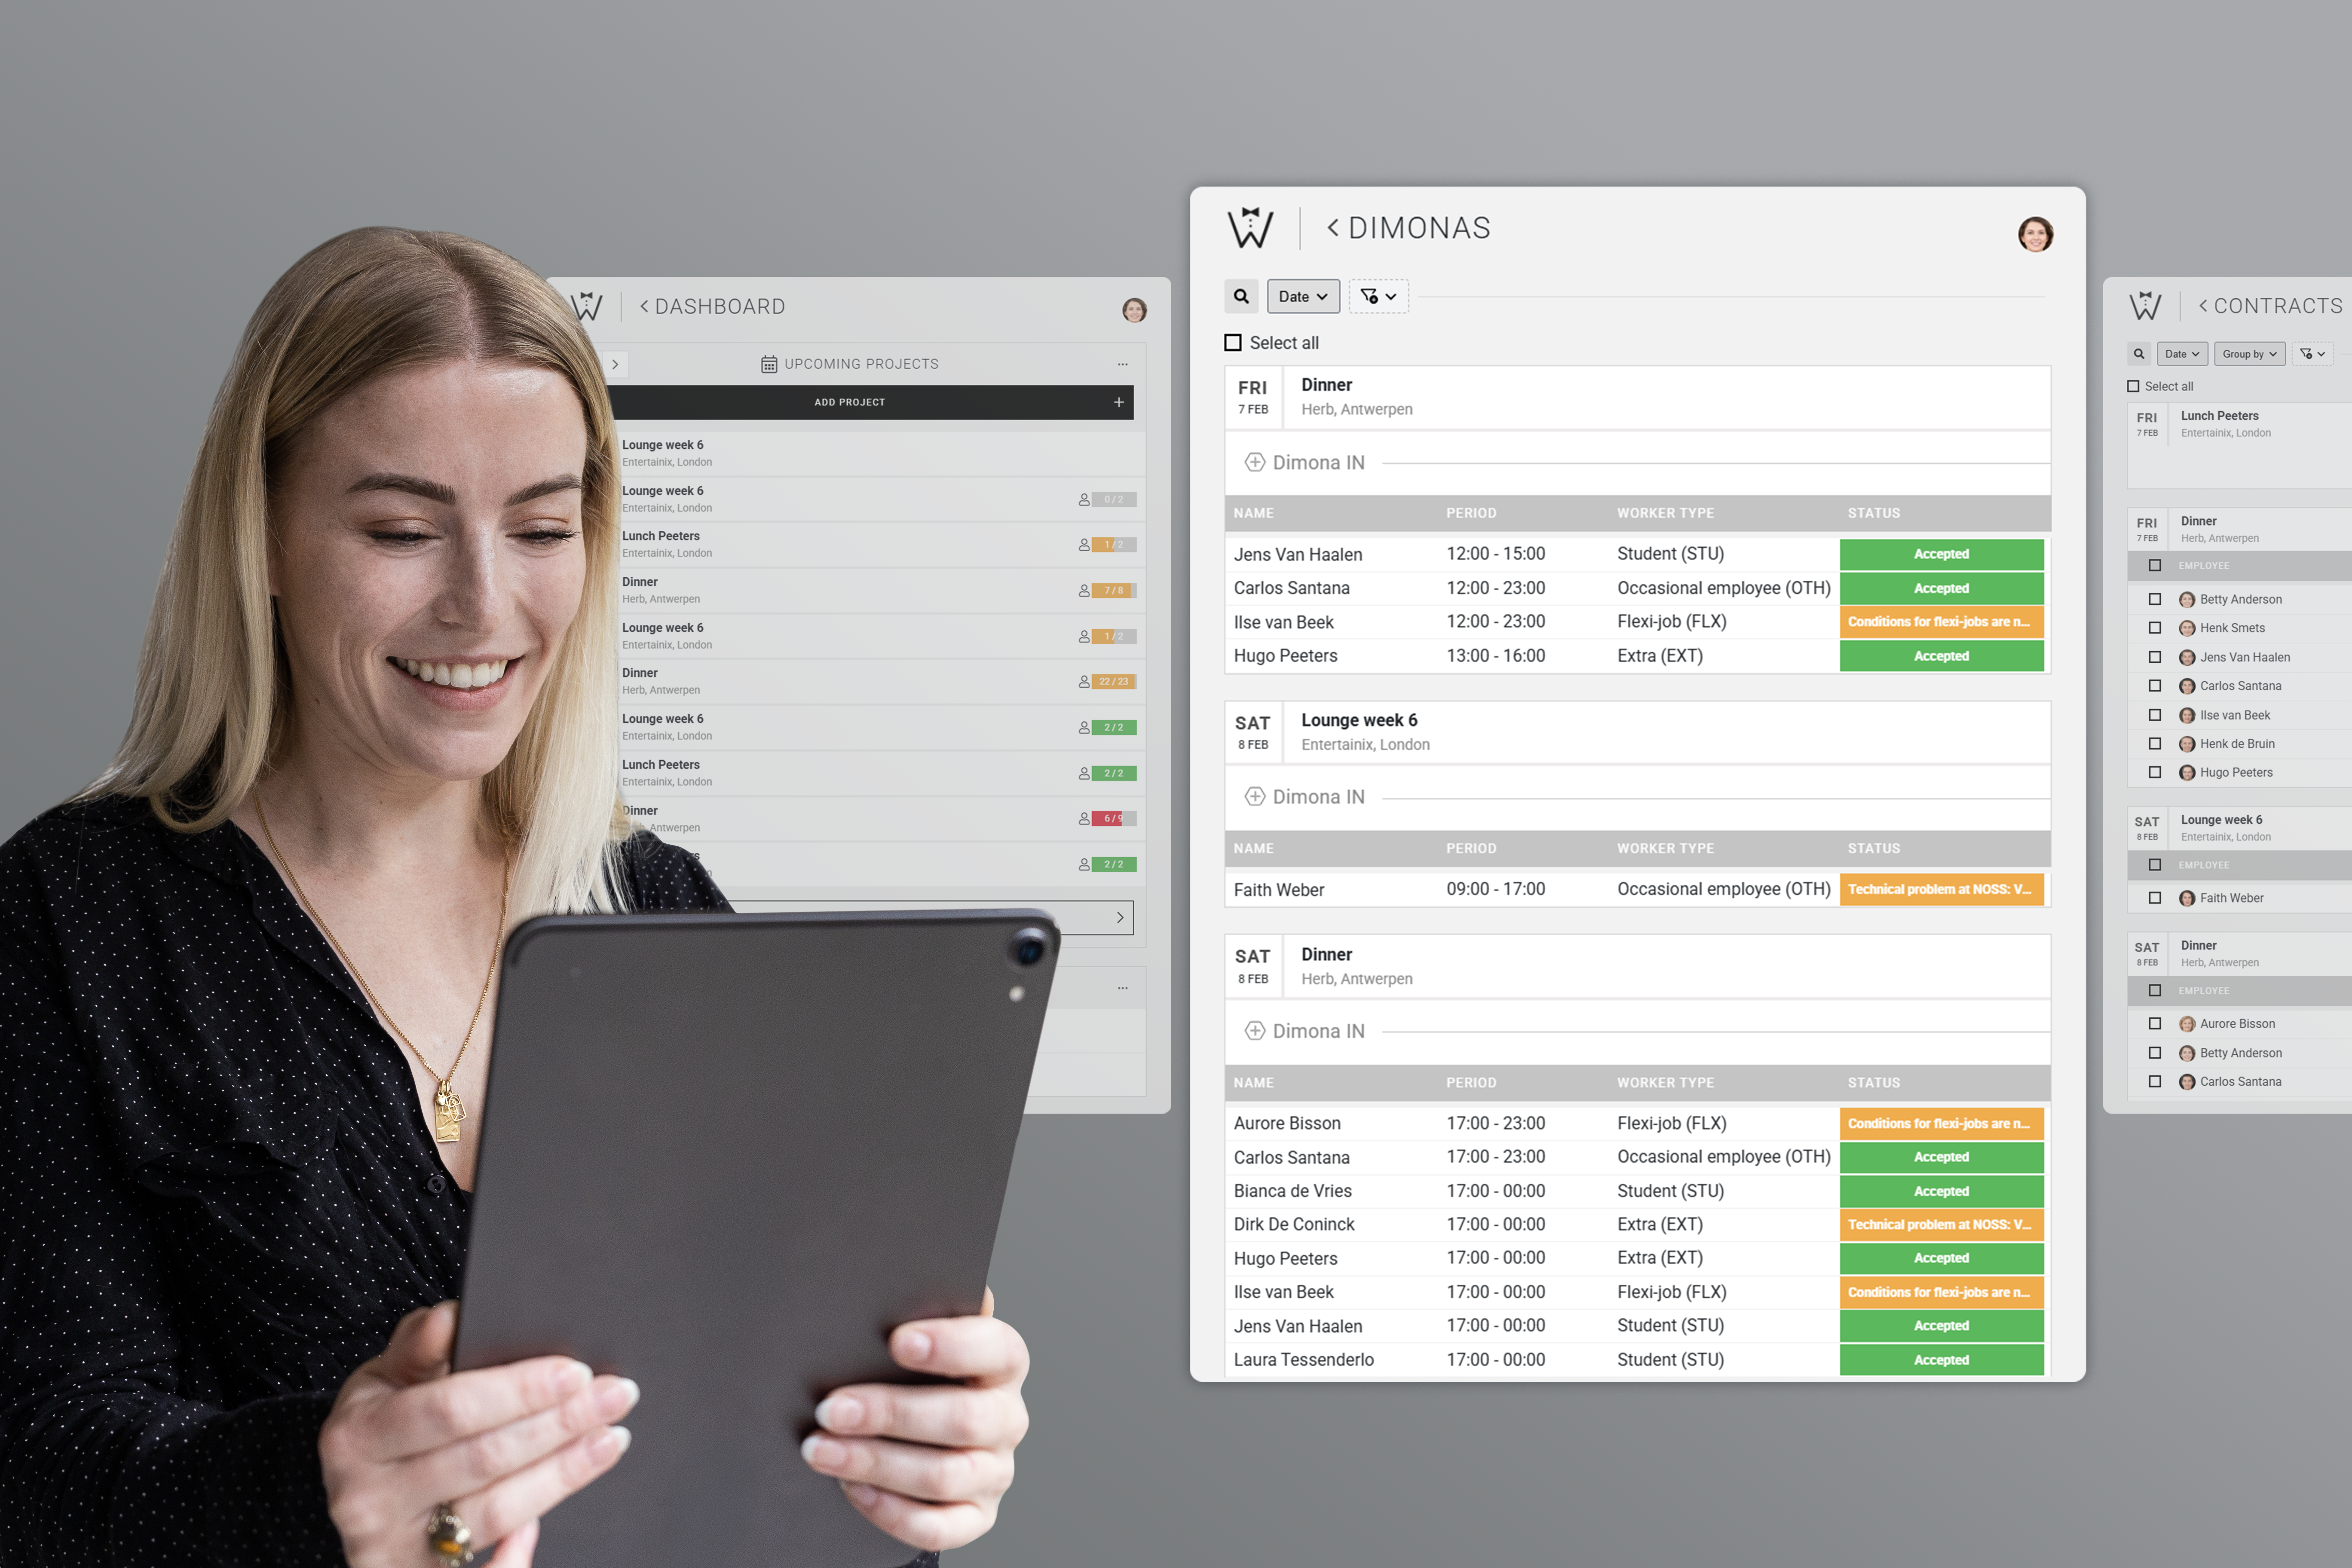
Task: Sort by NAME column in Friday Dinner table
Action: 1253,513
